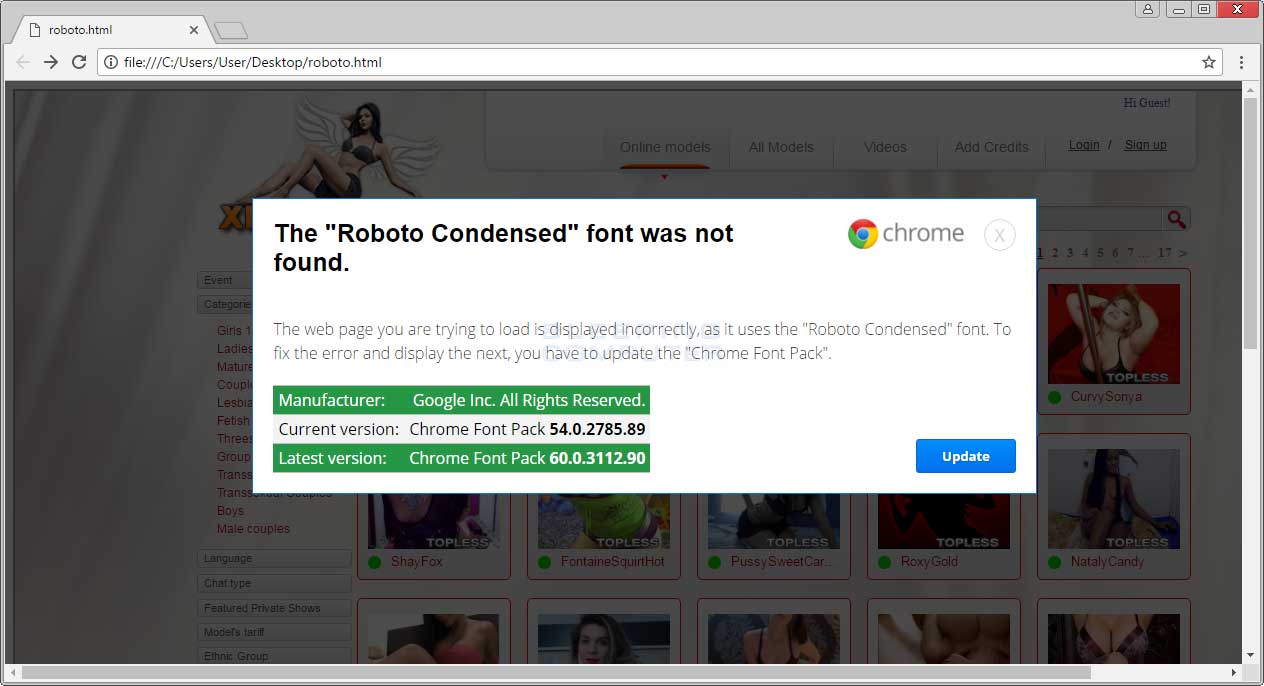Reload the roboto.html page

click(x=79, y=62)
